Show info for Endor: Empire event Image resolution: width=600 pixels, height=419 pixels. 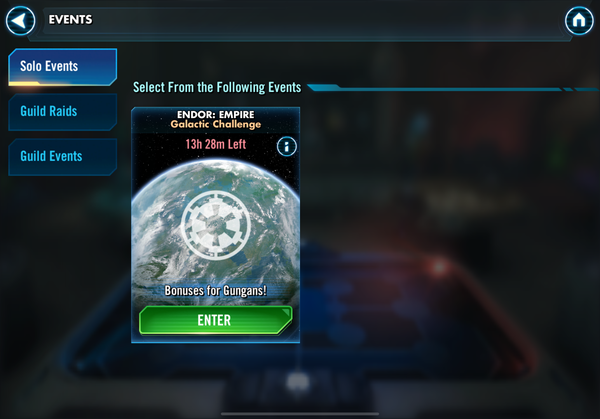click(x=287, y=146)
